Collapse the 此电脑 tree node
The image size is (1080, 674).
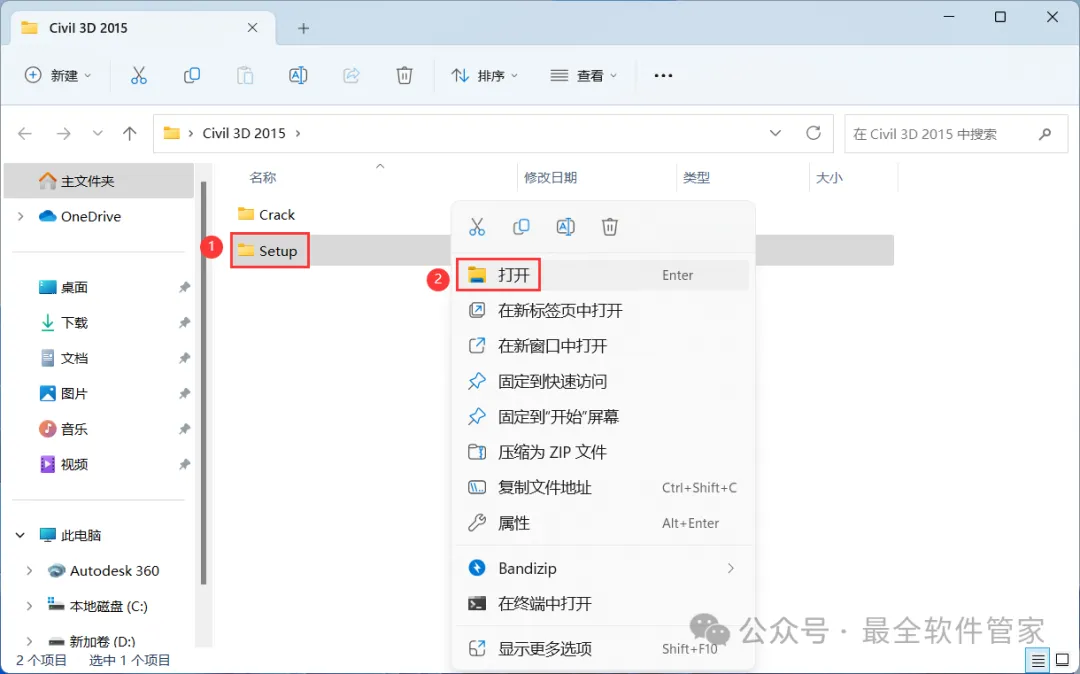[x=21, y=535]
